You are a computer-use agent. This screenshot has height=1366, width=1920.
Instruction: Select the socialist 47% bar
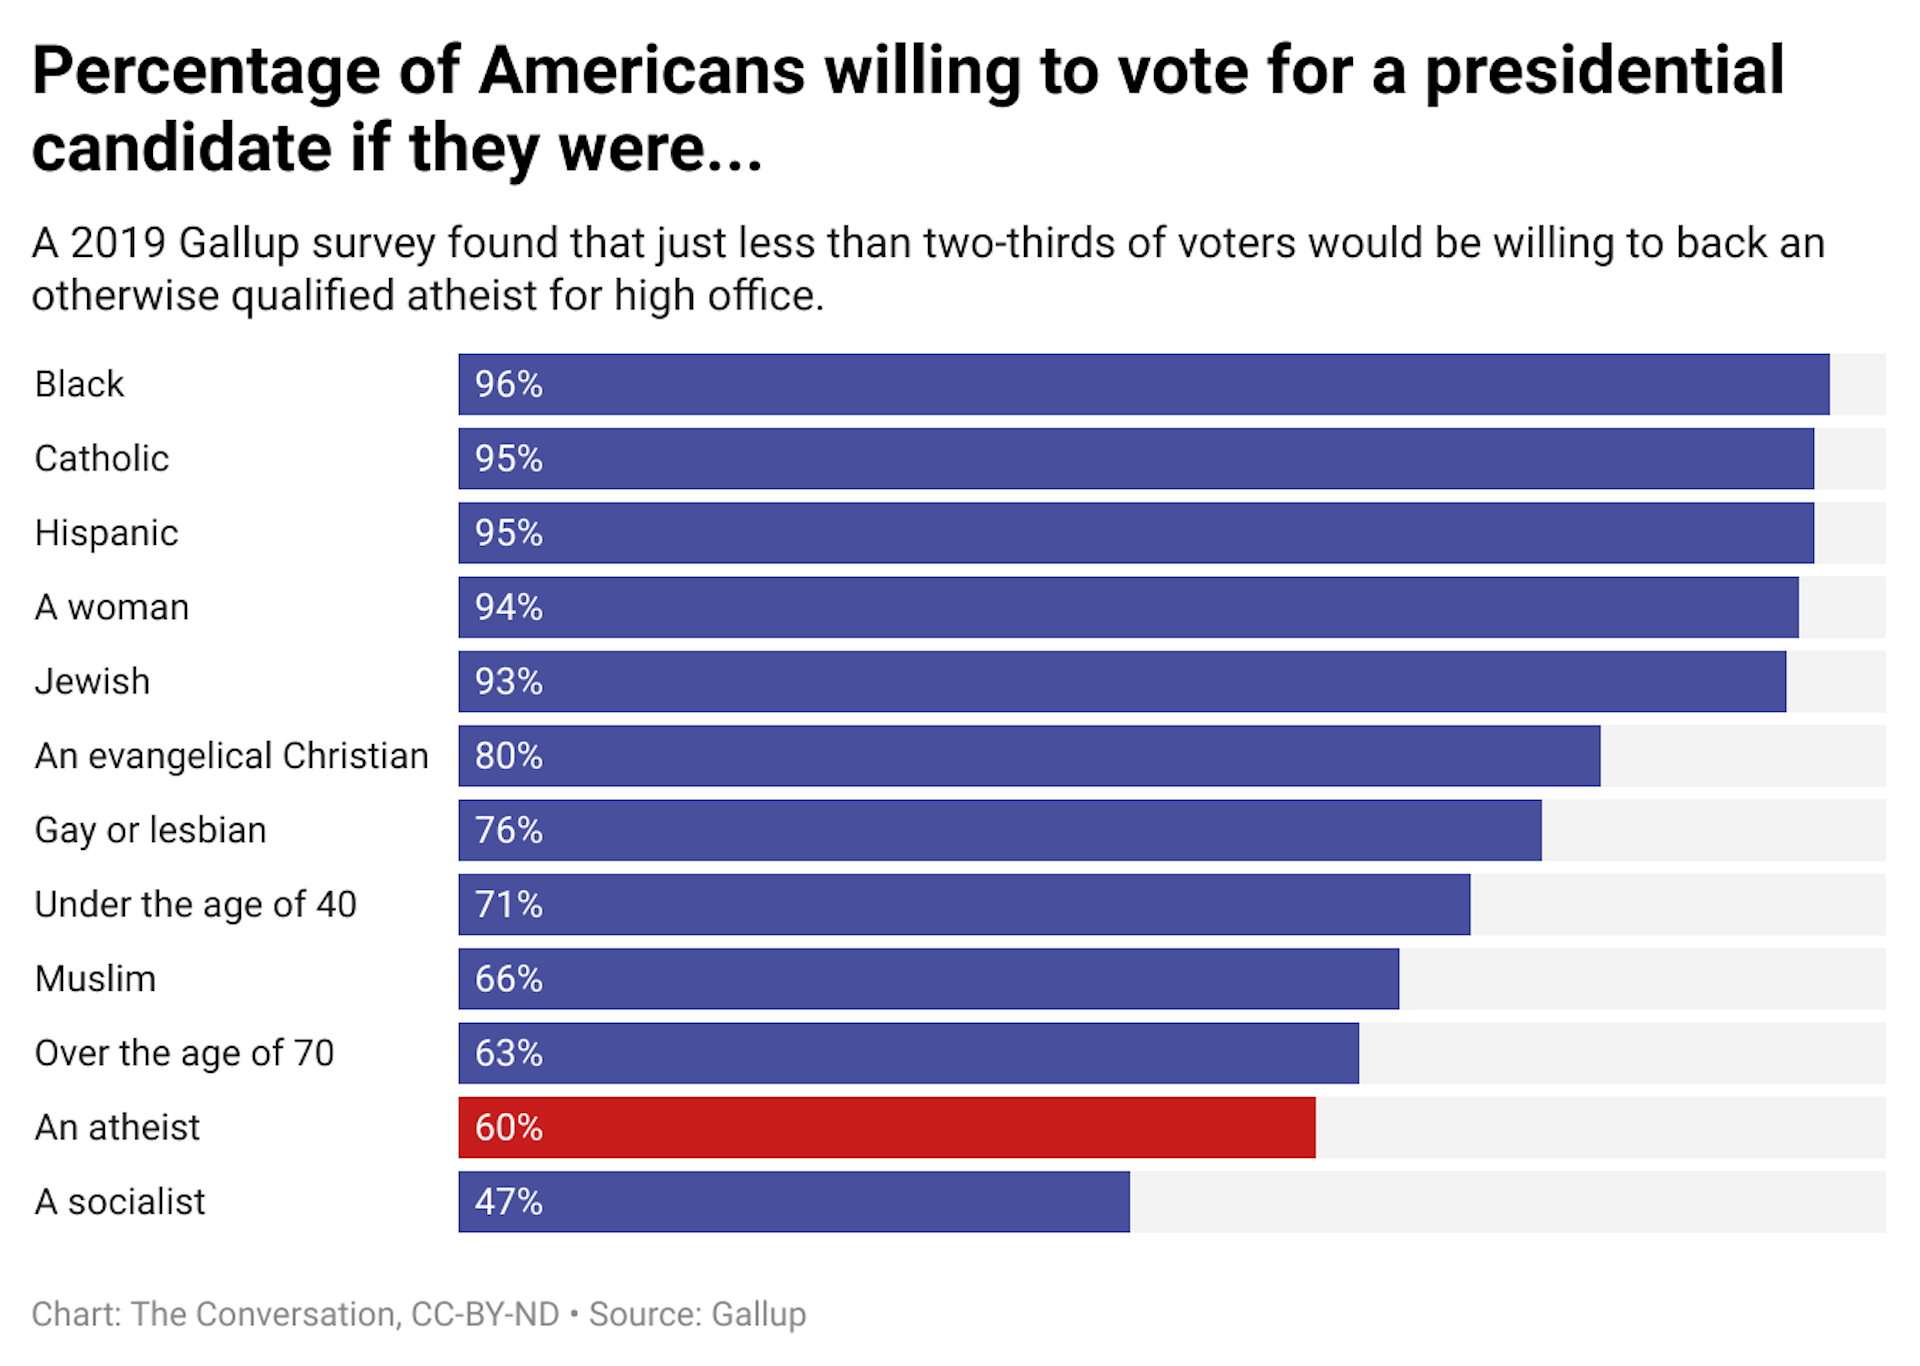click(x=794, y=1201)
